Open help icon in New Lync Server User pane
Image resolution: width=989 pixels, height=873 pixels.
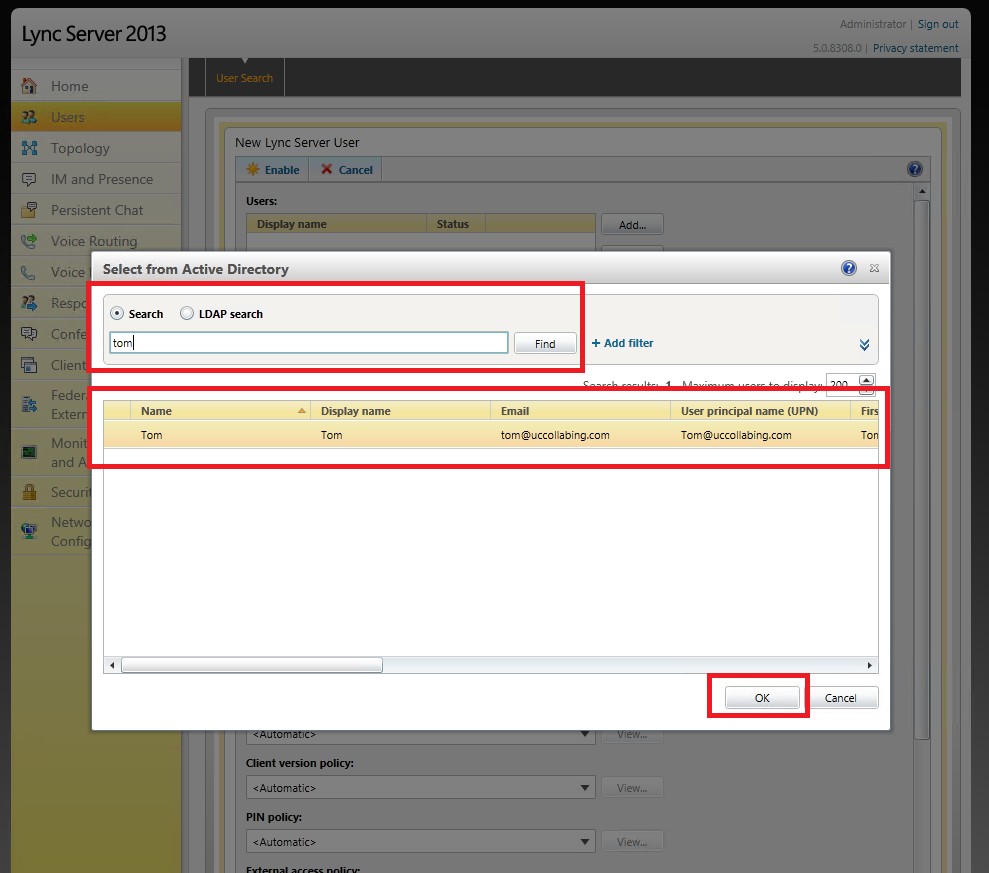tap(915, 169)
